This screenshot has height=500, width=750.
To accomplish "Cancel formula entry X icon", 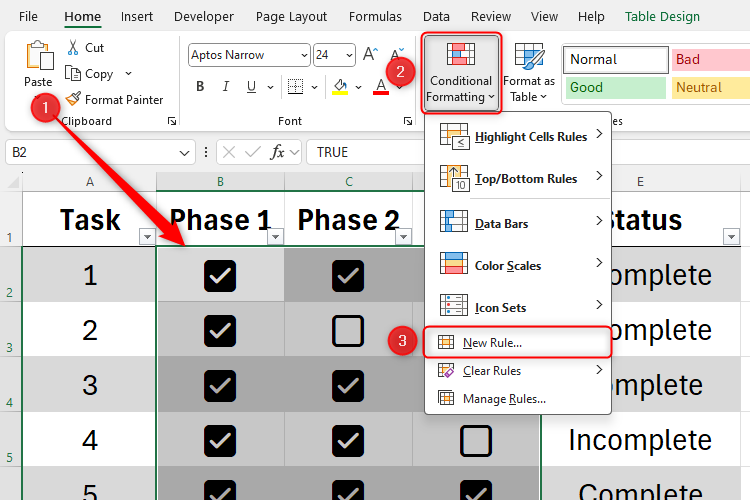I will coord(229,152).
